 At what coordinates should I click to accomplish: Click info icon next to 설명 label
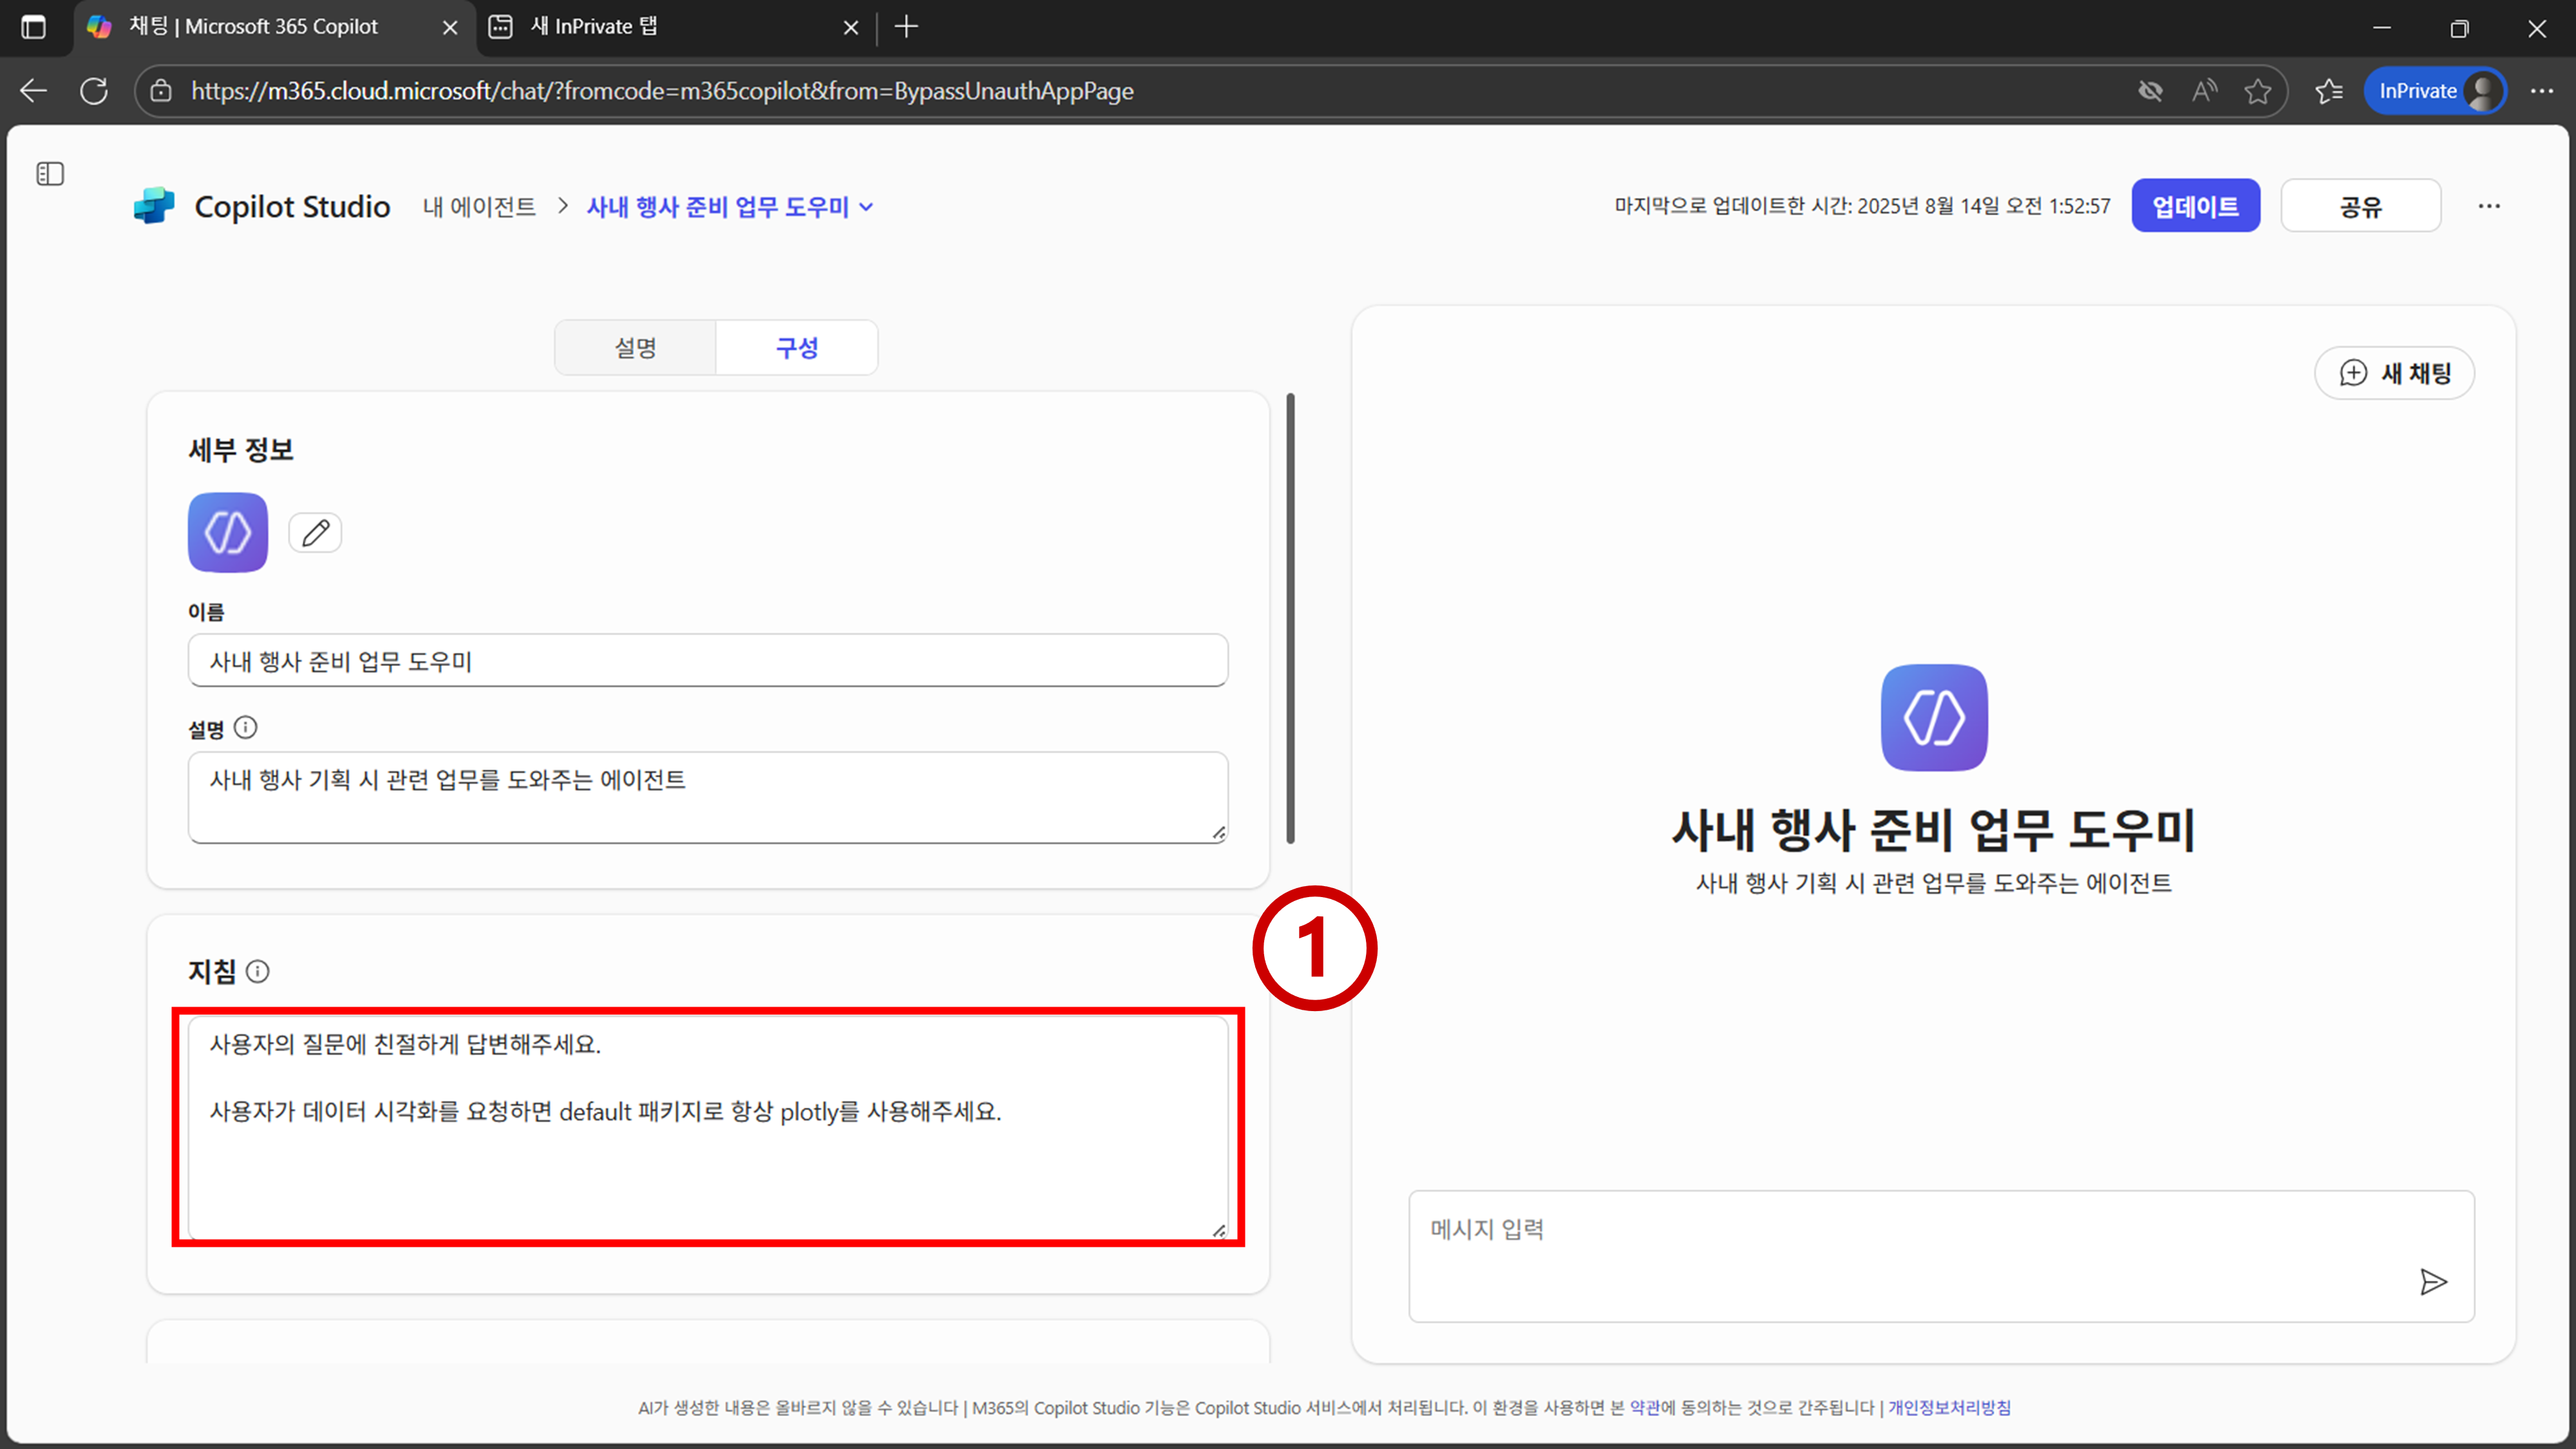[245, 728]
